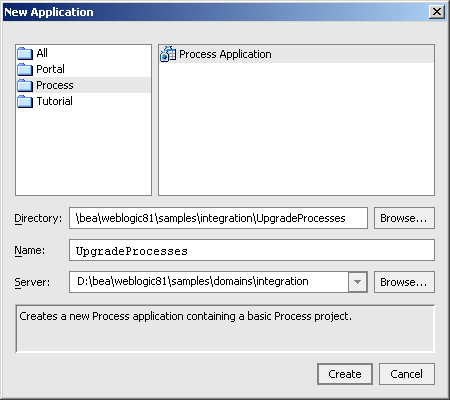This screenshot has width=450, height=400.
Task: Select the Portal category label
Action: tap(50, 69)
